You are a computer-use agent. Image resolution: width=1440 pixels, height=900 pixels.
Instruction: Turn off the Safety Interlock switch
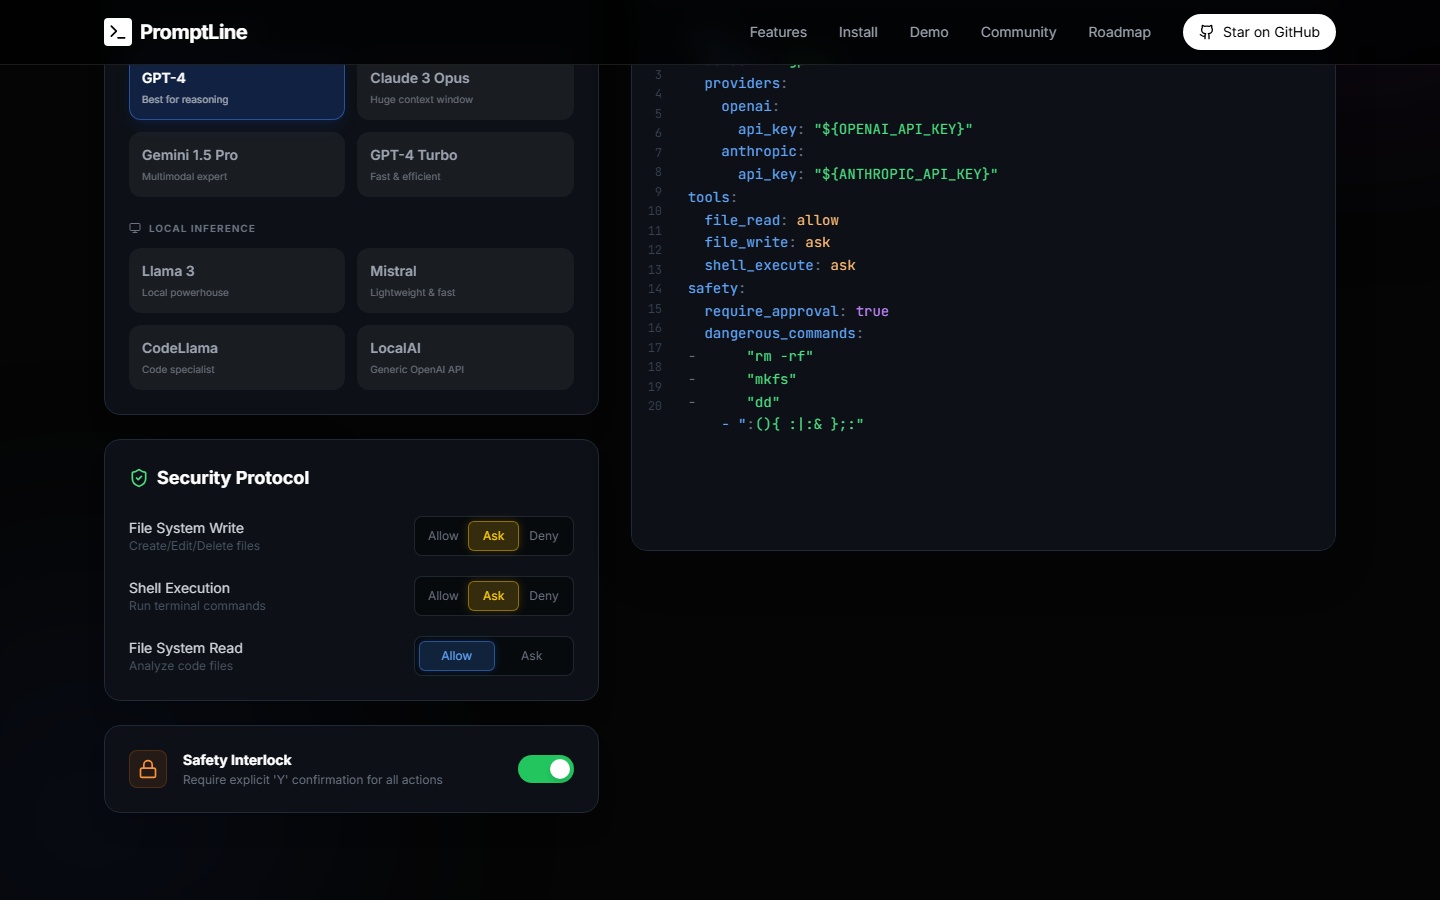546,769
